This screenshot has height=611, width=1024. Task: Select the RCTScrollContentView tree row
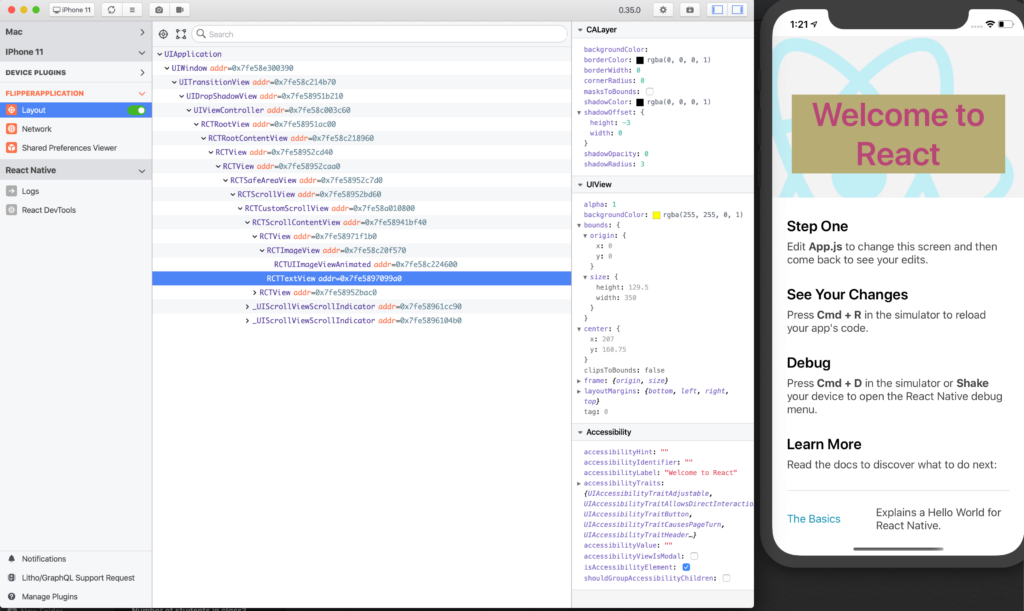pyautogui.click(x=362, y=223)
